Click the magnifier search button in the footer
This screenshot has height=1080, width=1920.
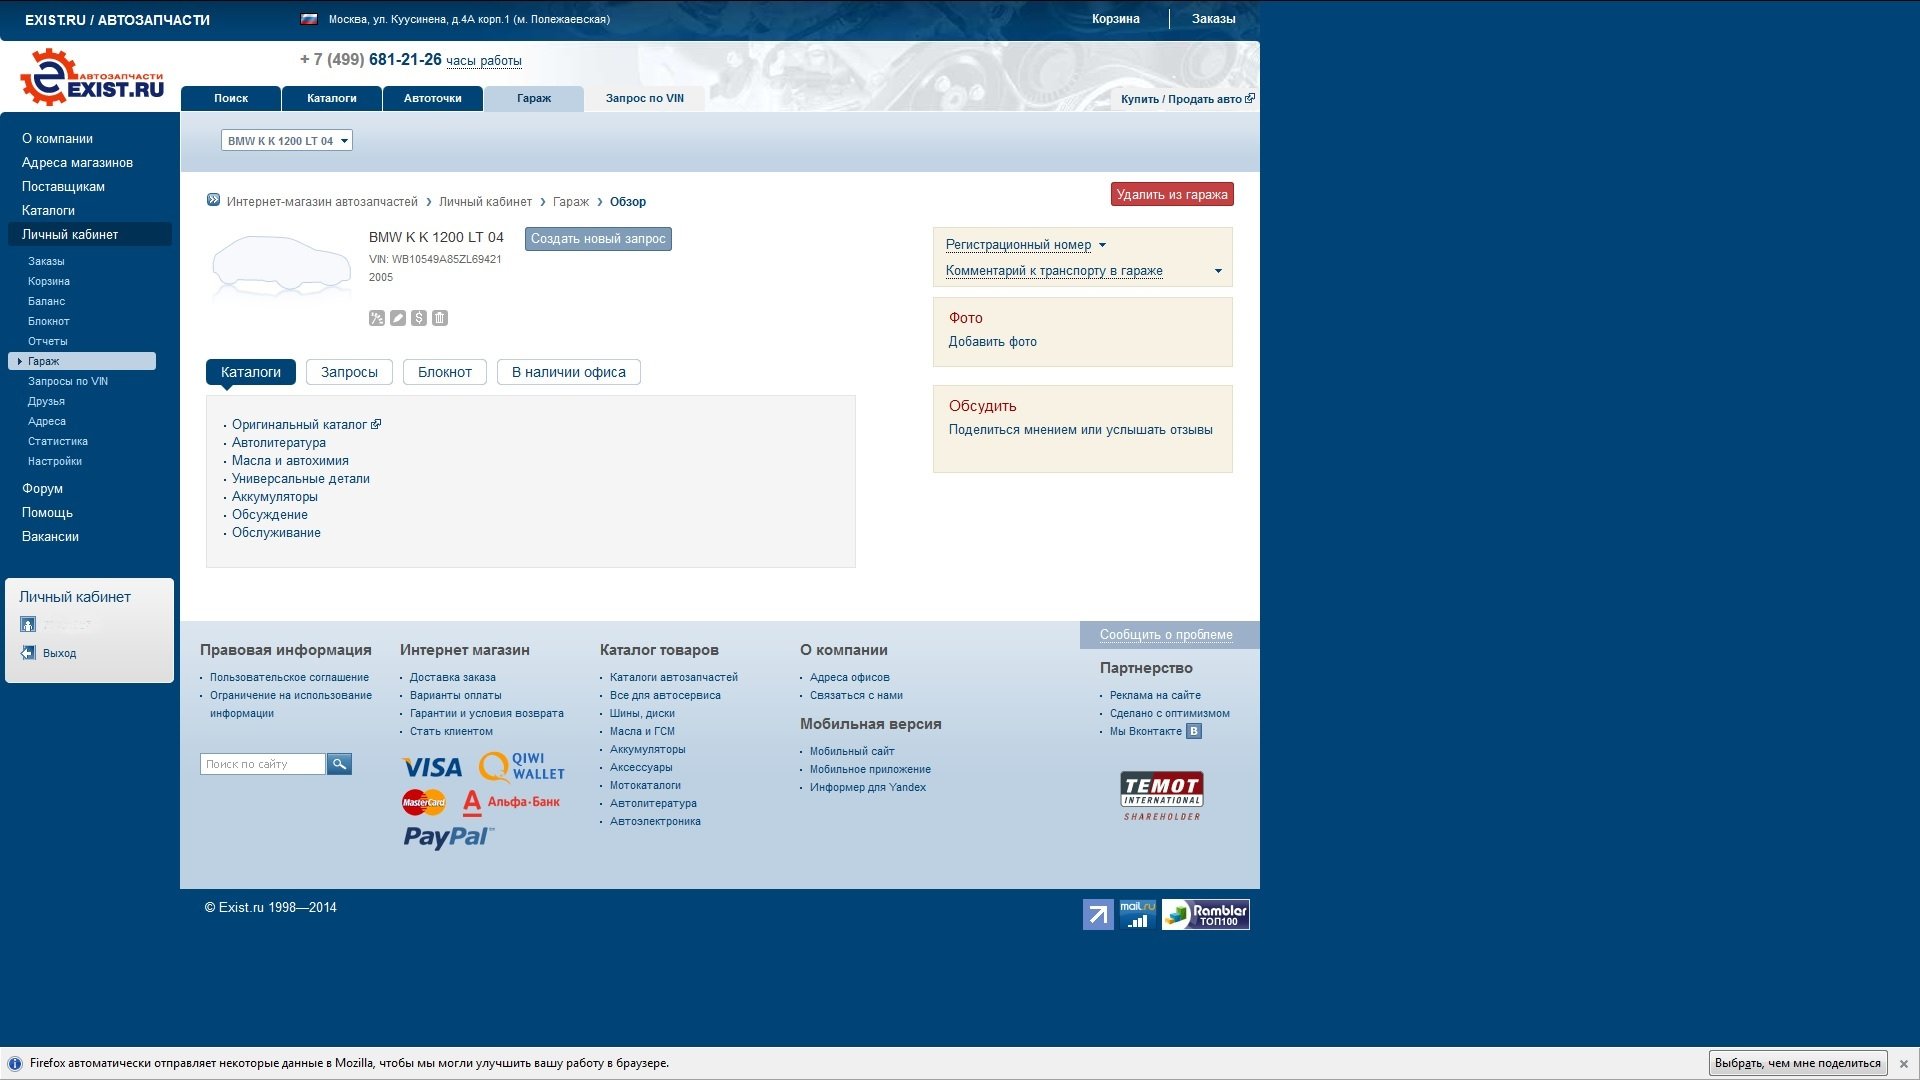[339, 764]
